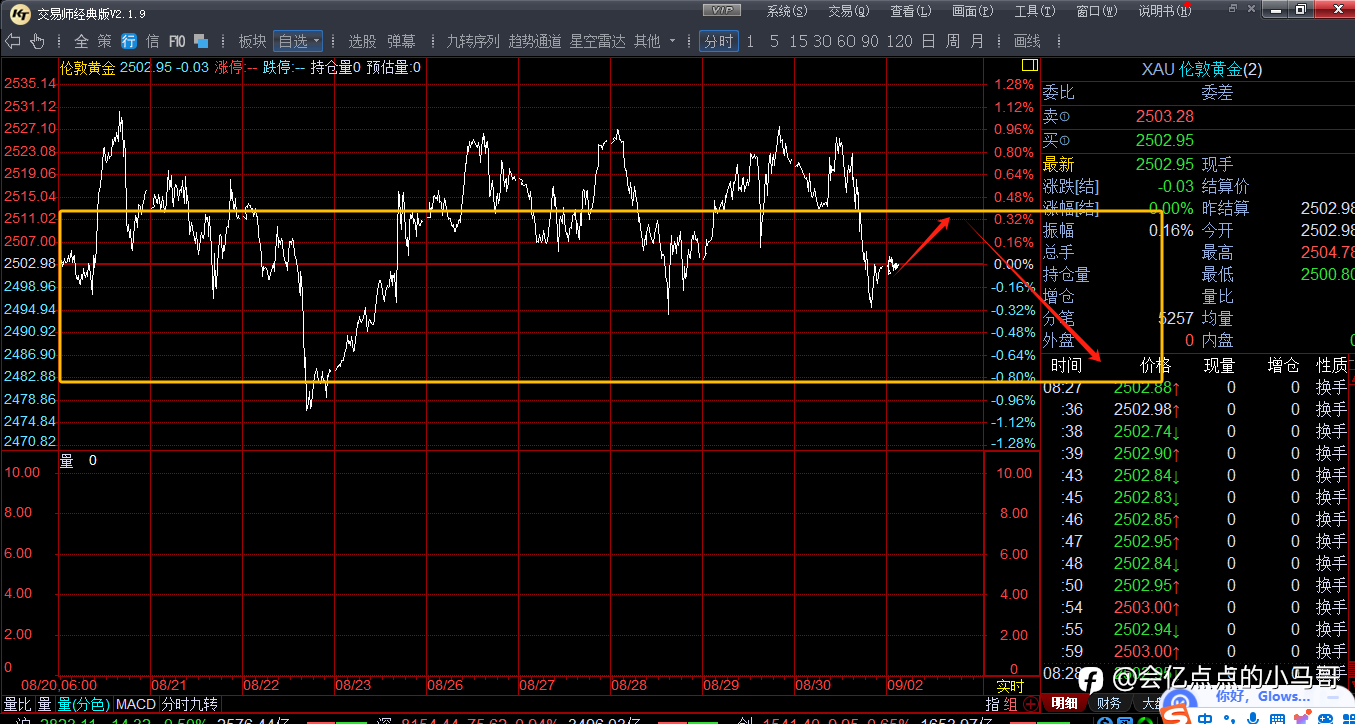Switch to the 90 minute period

(870, 41)
